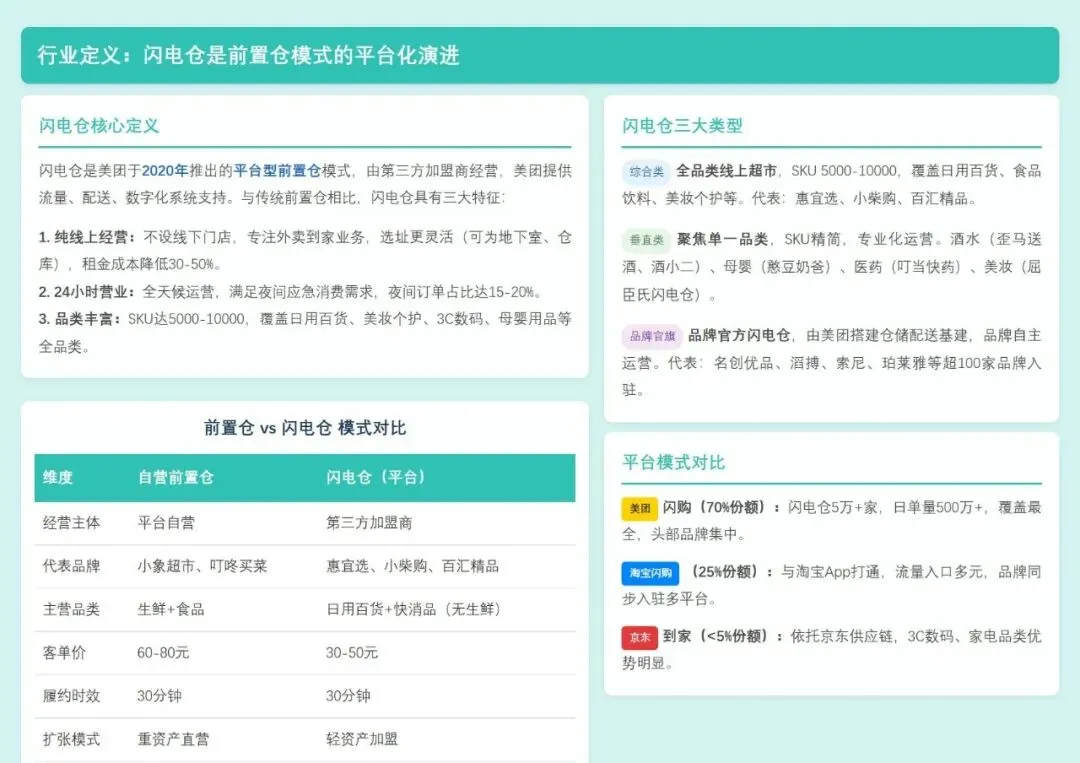Click the 60-80元 cell

pos(163,653)
